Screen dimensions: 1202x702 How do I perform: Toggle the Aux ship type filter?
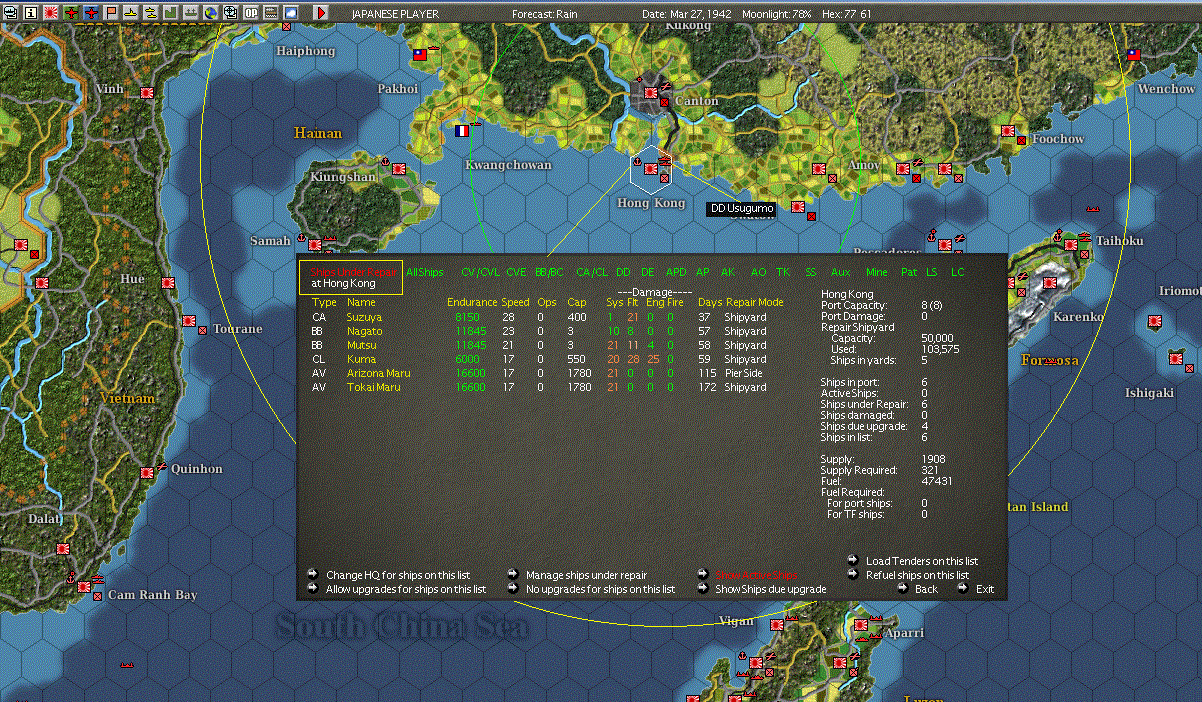point(840,272)
